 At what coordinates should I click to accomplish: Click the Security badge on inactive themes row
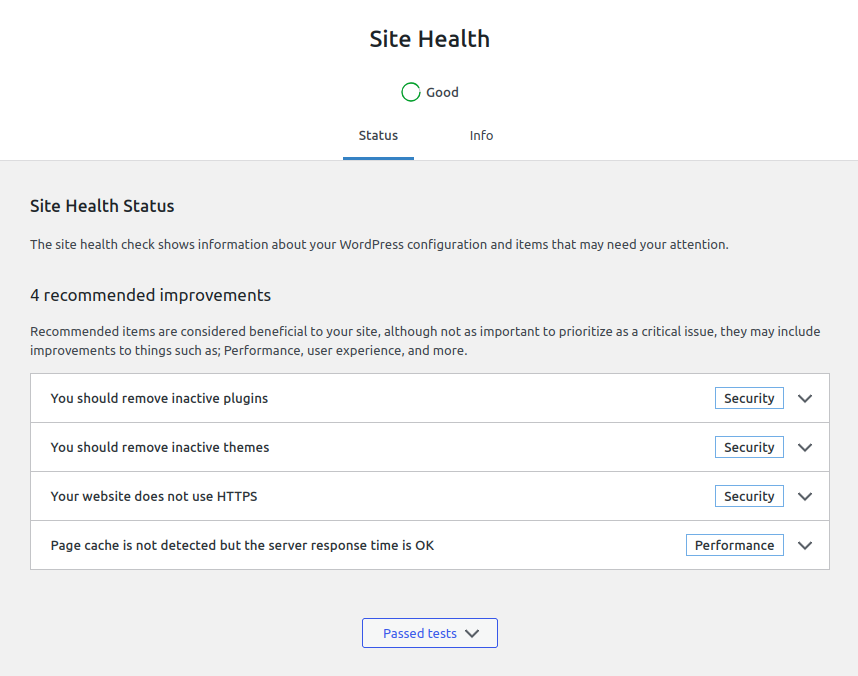(749, 447)
